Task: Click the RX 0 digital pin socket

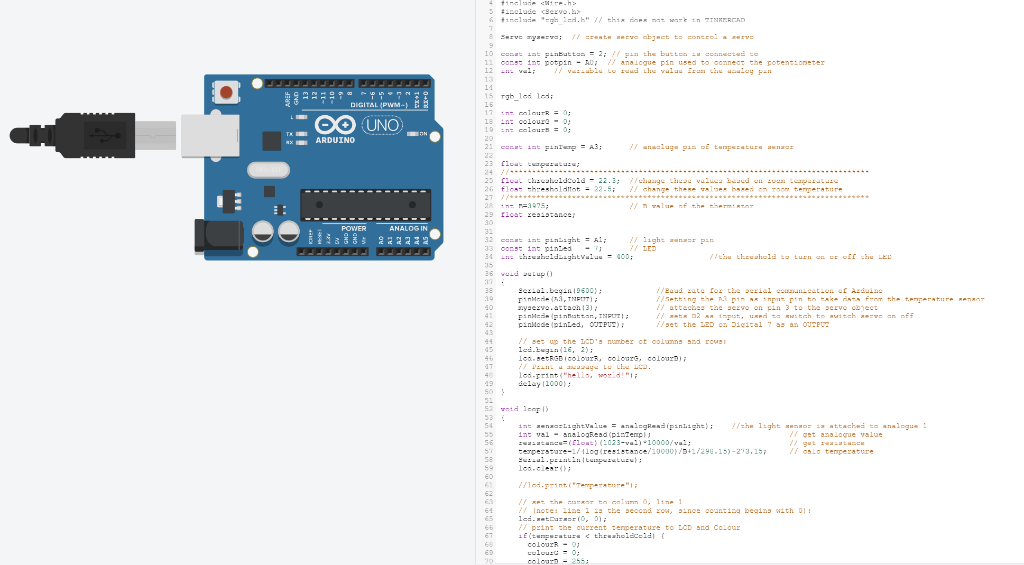Action: point(426,84)
